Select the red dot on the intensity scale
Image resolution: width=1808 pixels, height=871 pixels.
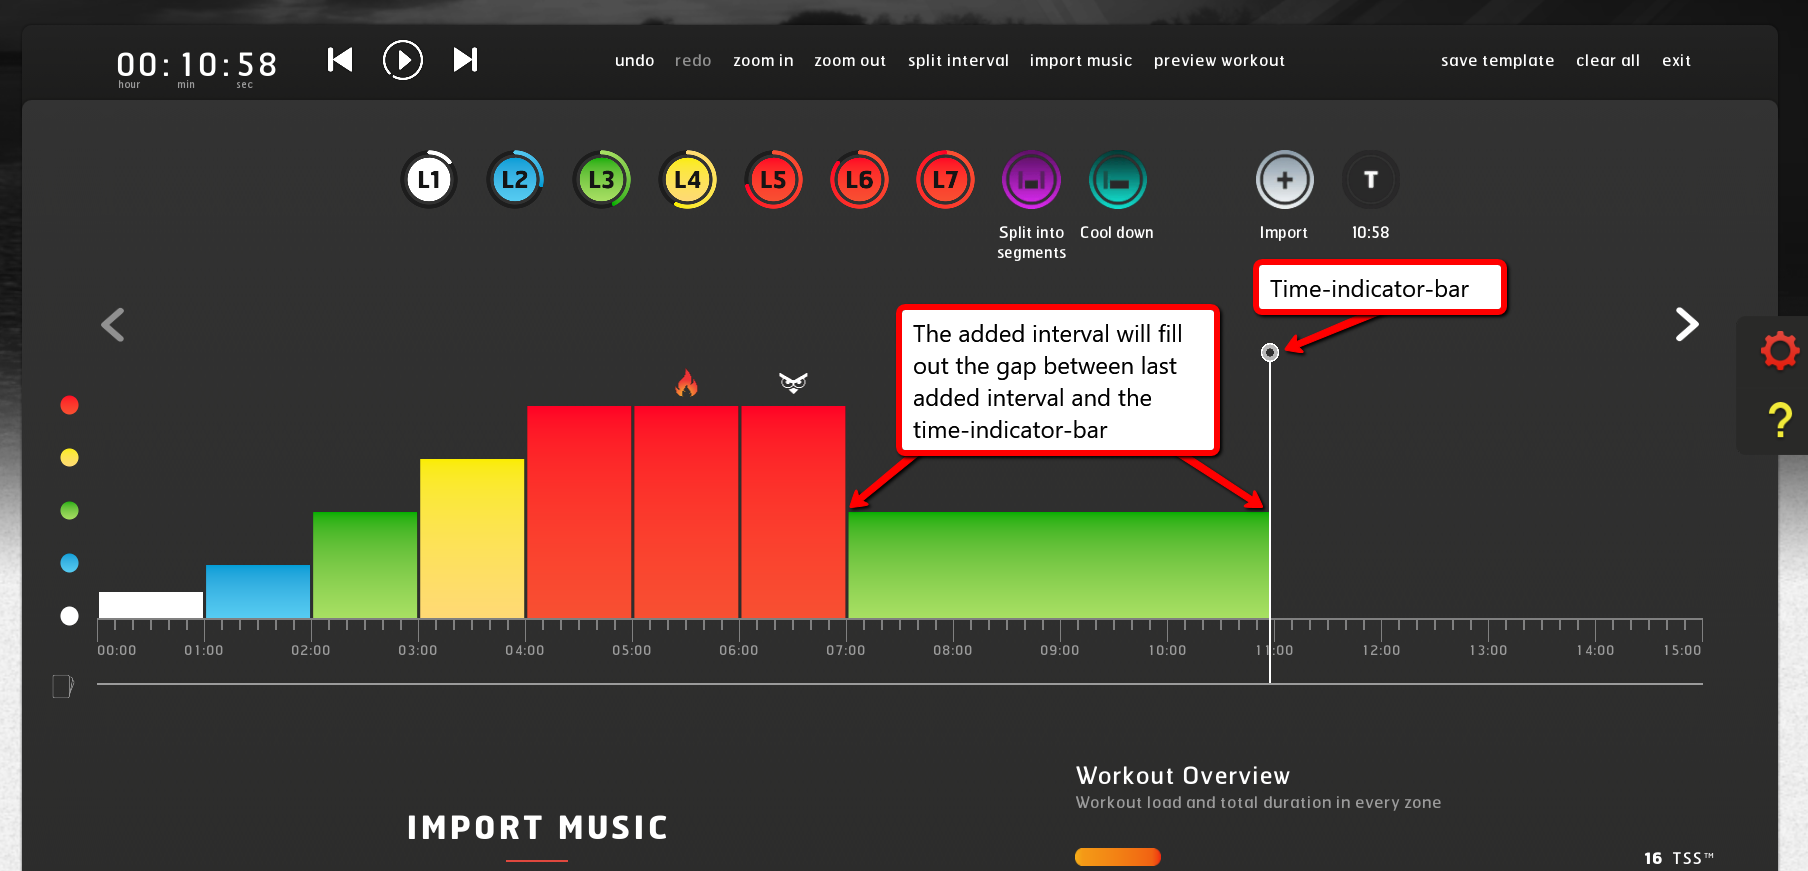point(69,405)
